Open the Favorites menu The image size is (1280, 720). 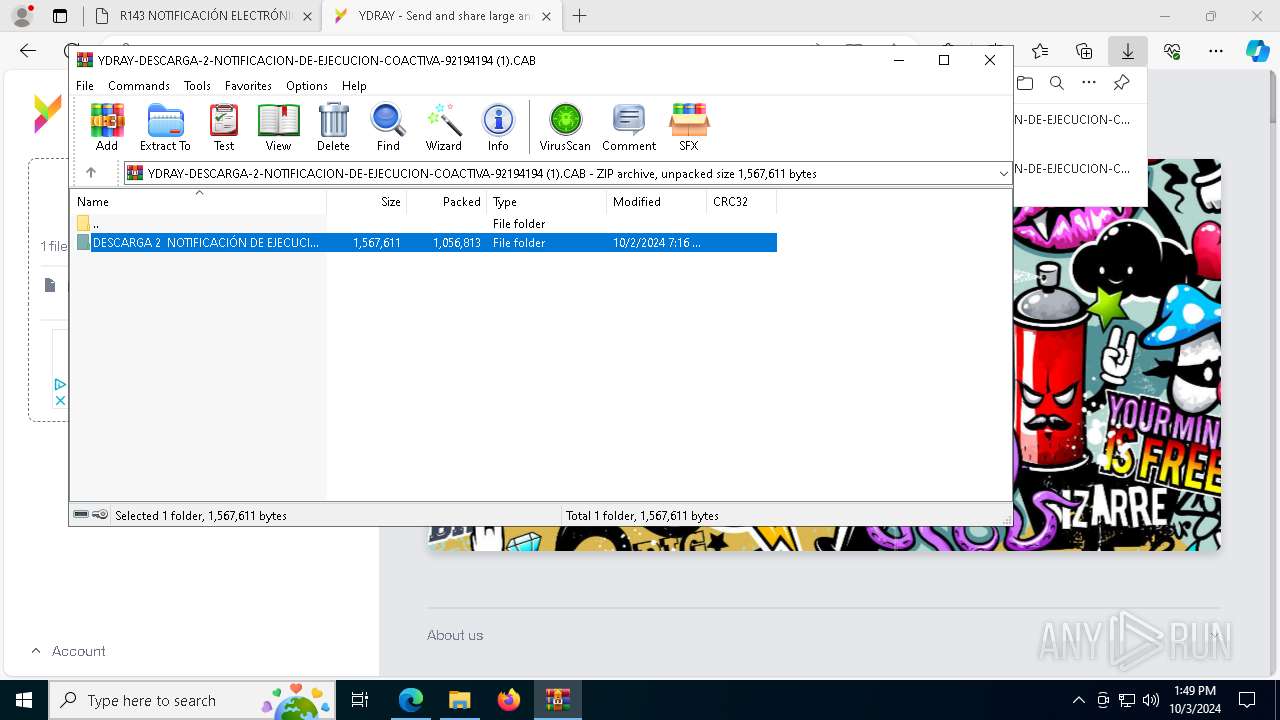coord(248,86)
